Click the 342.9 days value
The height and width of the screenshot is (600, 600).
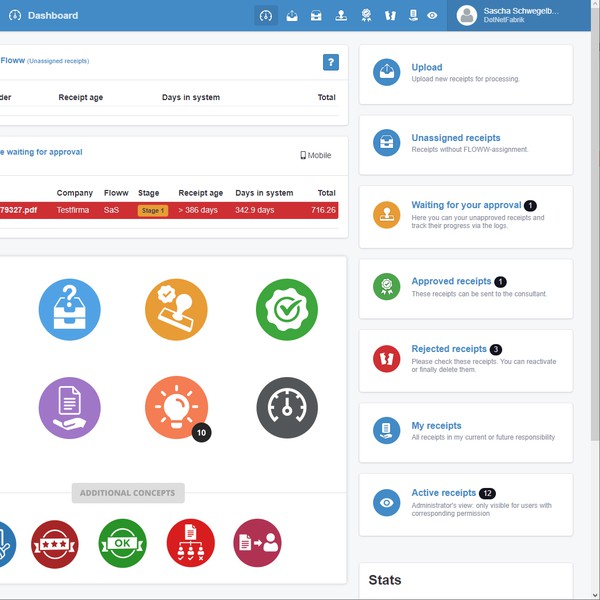(254, 210)
